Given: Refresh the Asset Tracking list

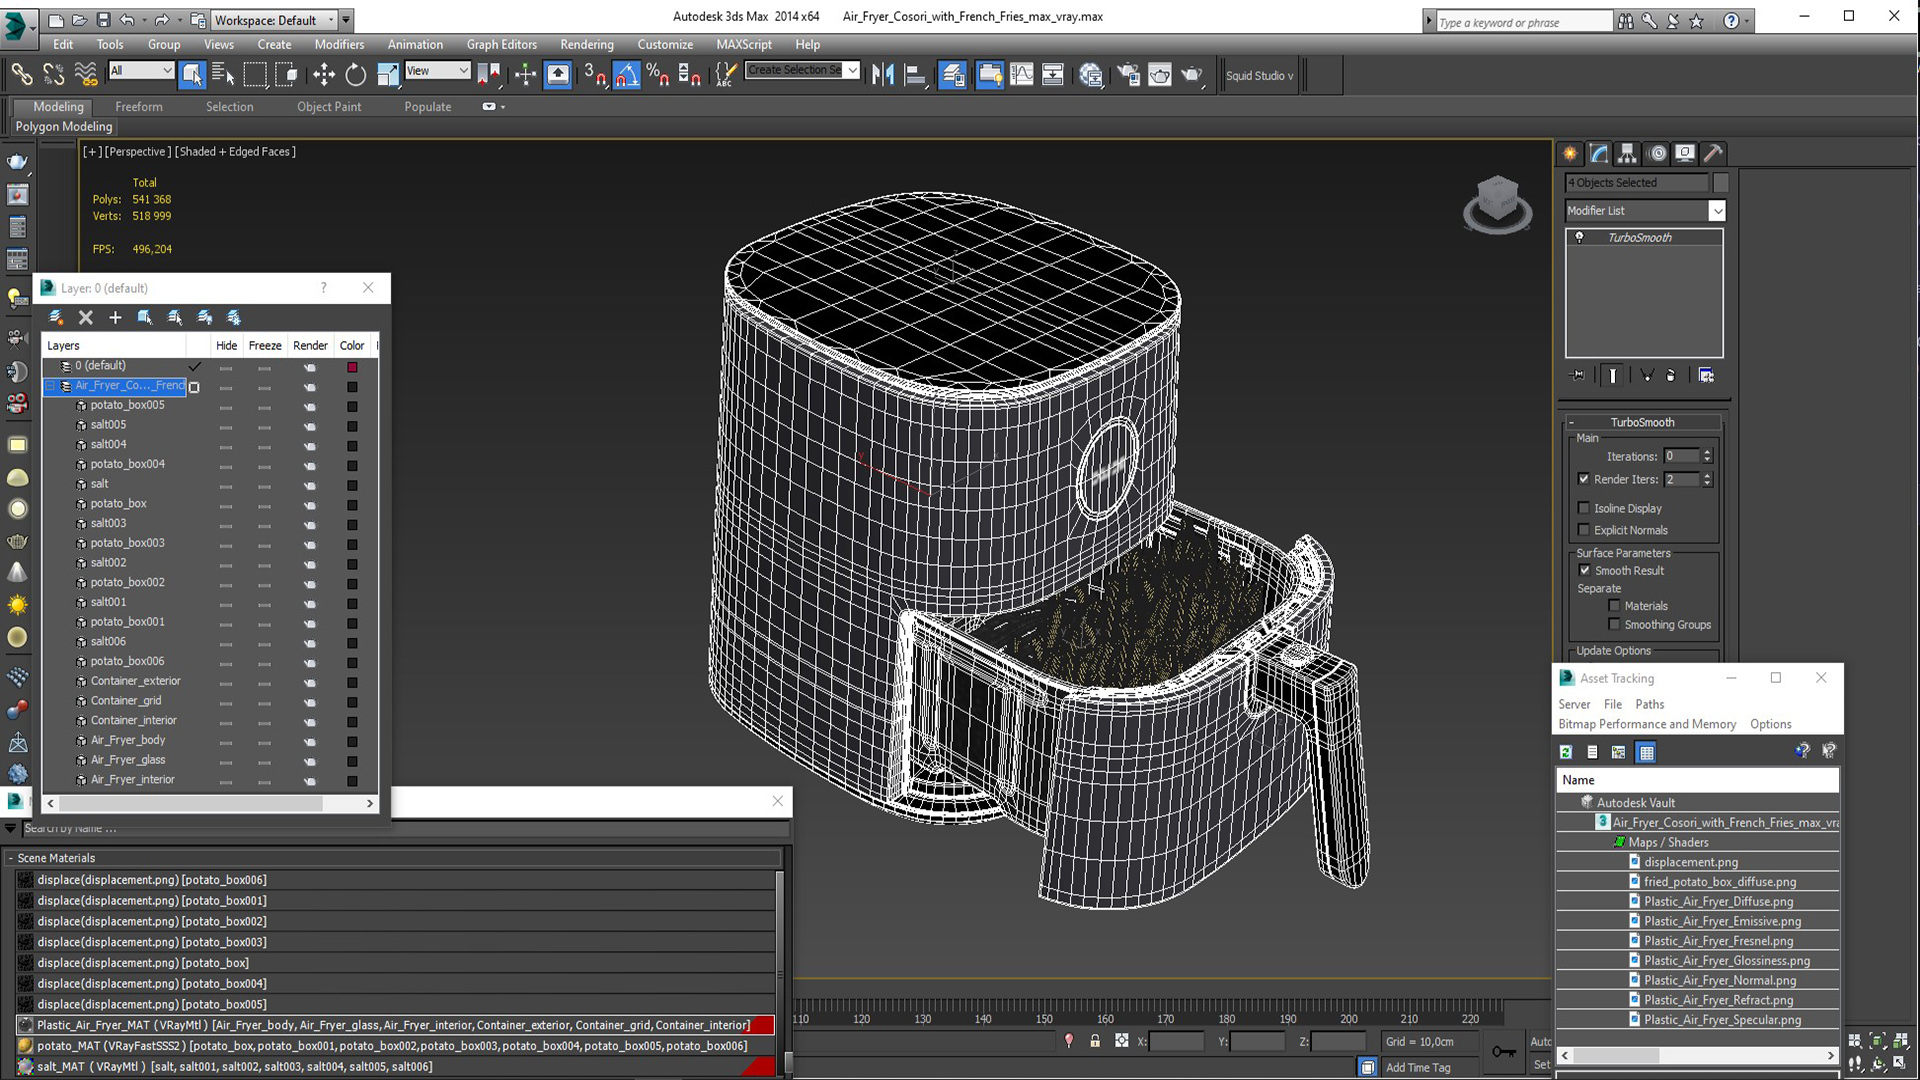Looking at the screenshot, I should [1566, 752].
